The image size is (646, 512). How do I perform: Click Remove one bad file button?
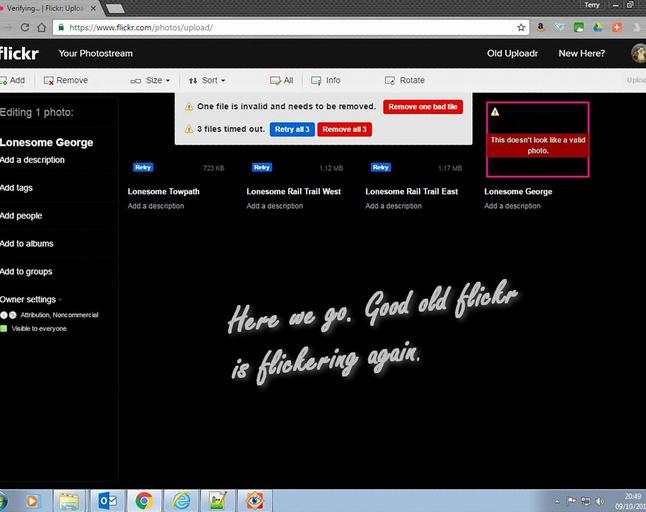[x=422, y=106]
